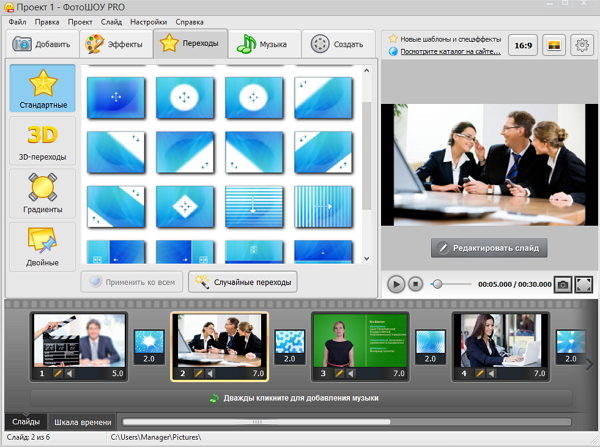Edit slide 3 with pencil icon

pos(339,373)
